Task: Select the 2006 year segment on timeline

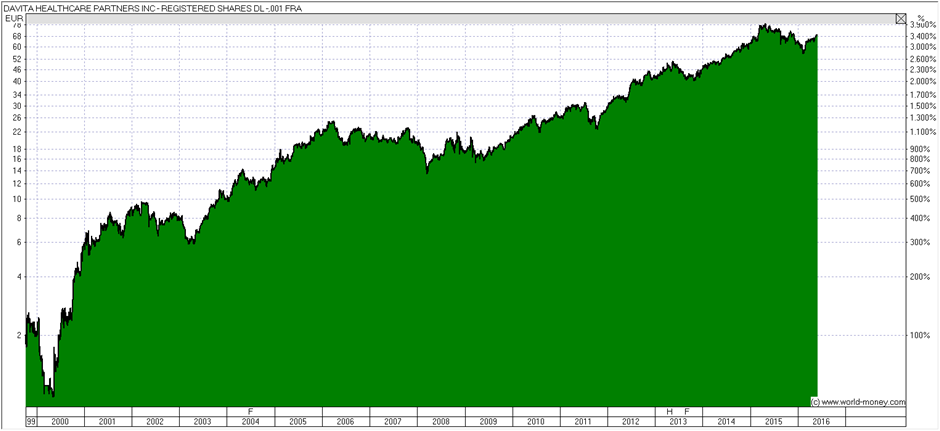Action: 346,422
